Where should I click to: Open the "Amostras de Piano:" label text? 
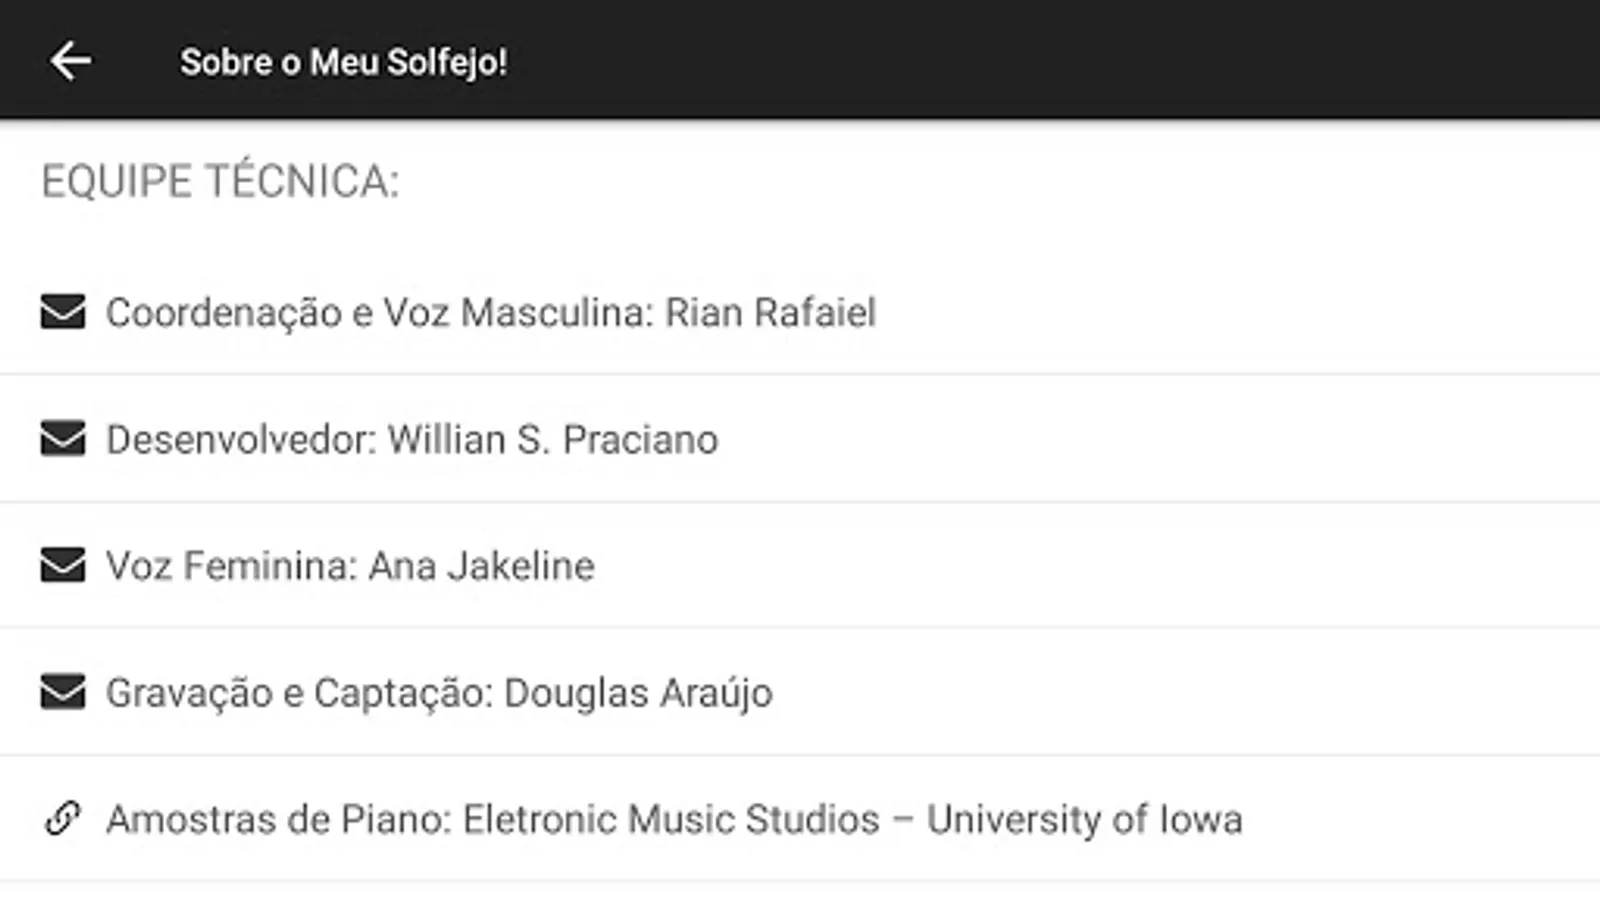(x=279, y=819)
